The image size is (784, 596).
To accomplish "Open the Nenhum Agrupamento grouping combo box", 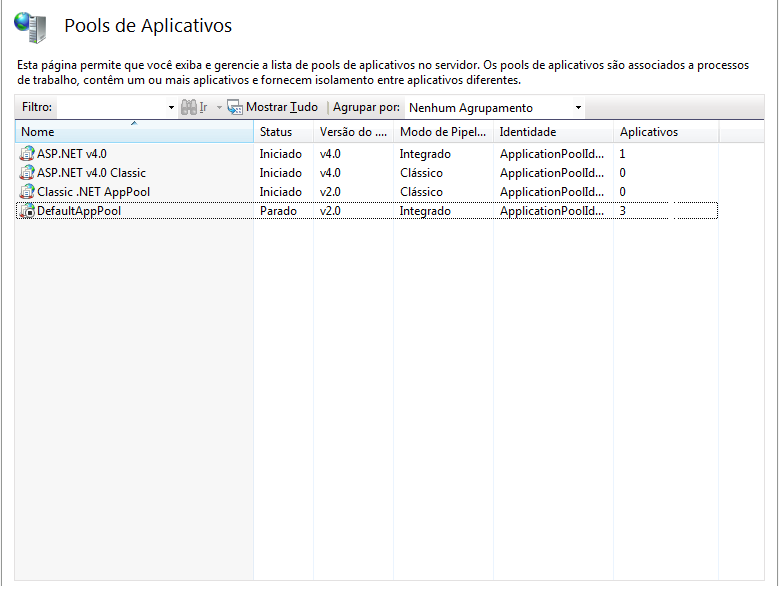I will click(x=495, y=108).
